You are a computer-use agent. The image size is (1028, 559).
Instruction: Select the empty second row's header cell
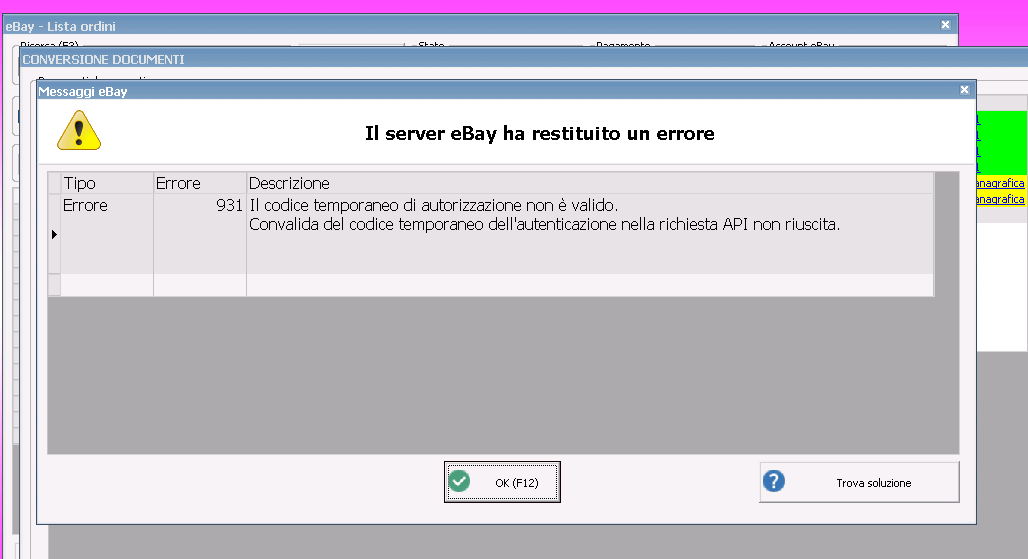click(54, 284)
